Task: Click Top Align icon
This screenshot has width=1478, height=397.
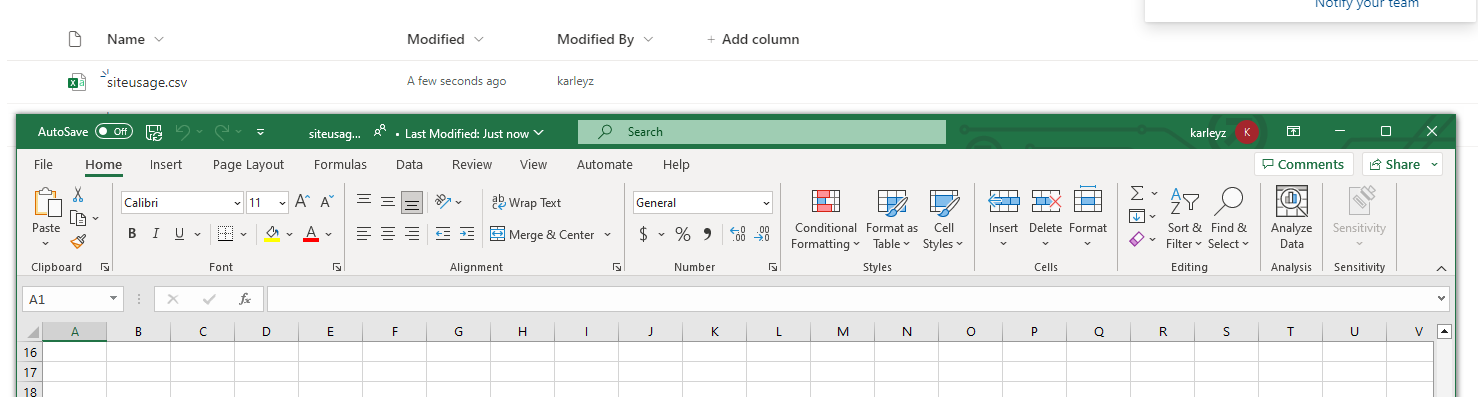Action: point(364,202)
